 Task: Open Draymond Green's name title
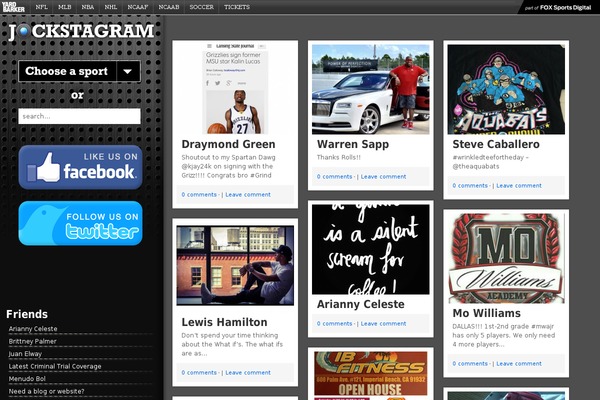point(228,144)
